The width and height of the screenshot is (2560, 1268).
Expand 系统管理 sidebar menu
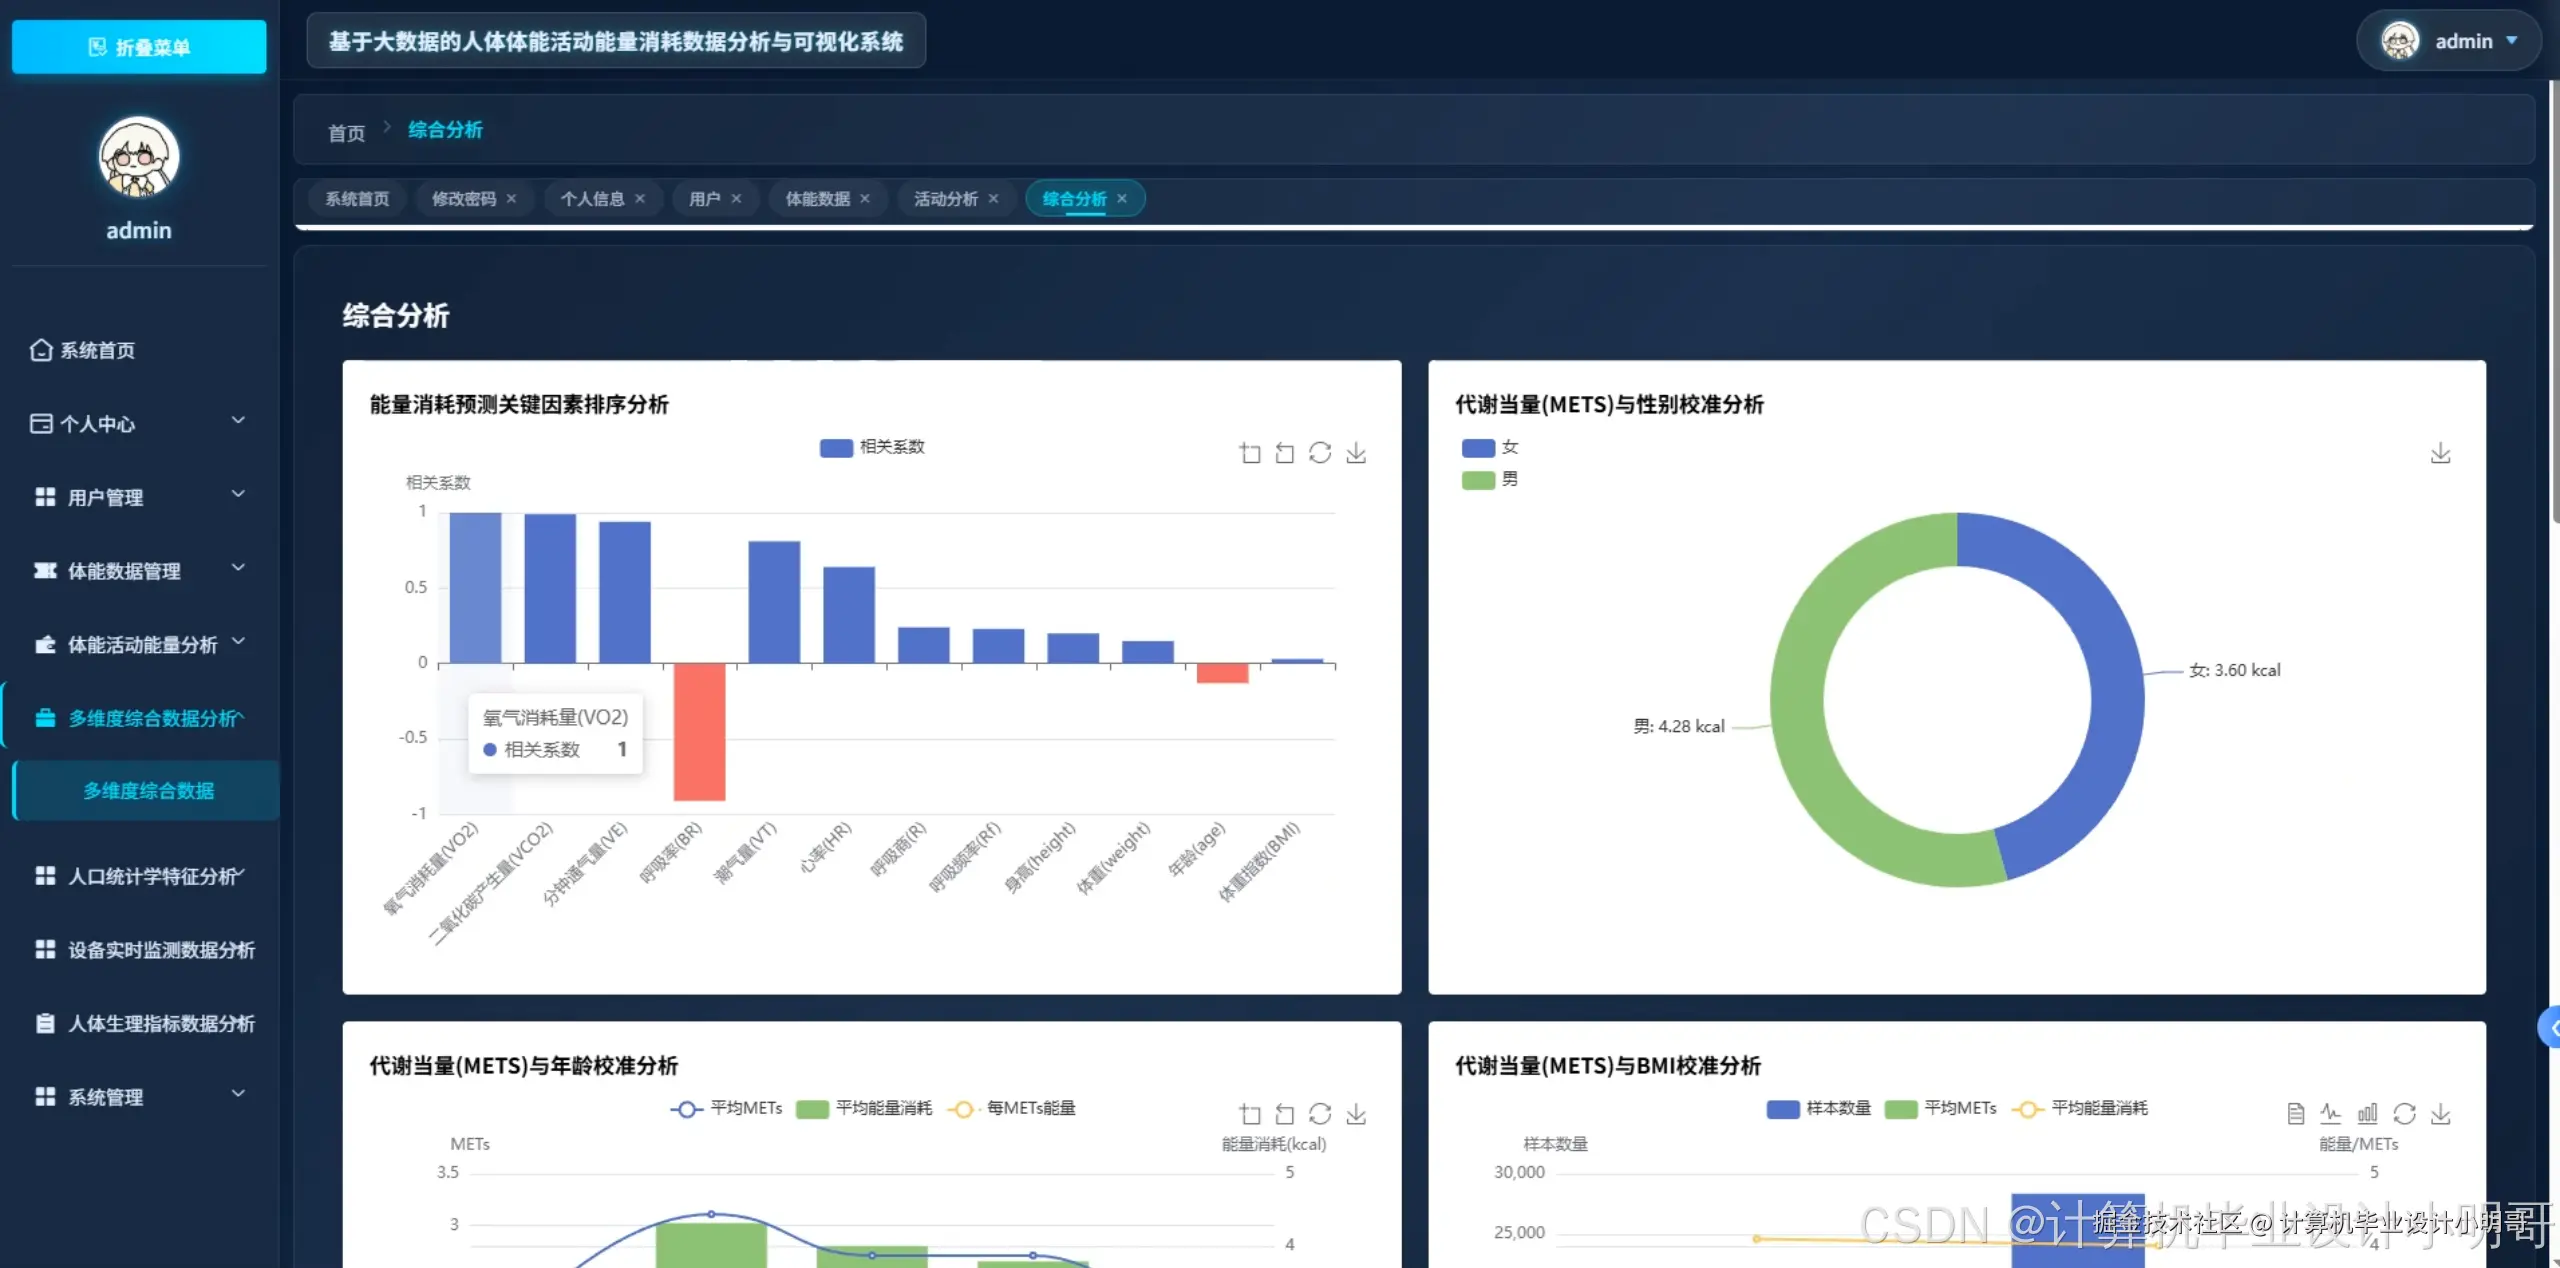138,1096
